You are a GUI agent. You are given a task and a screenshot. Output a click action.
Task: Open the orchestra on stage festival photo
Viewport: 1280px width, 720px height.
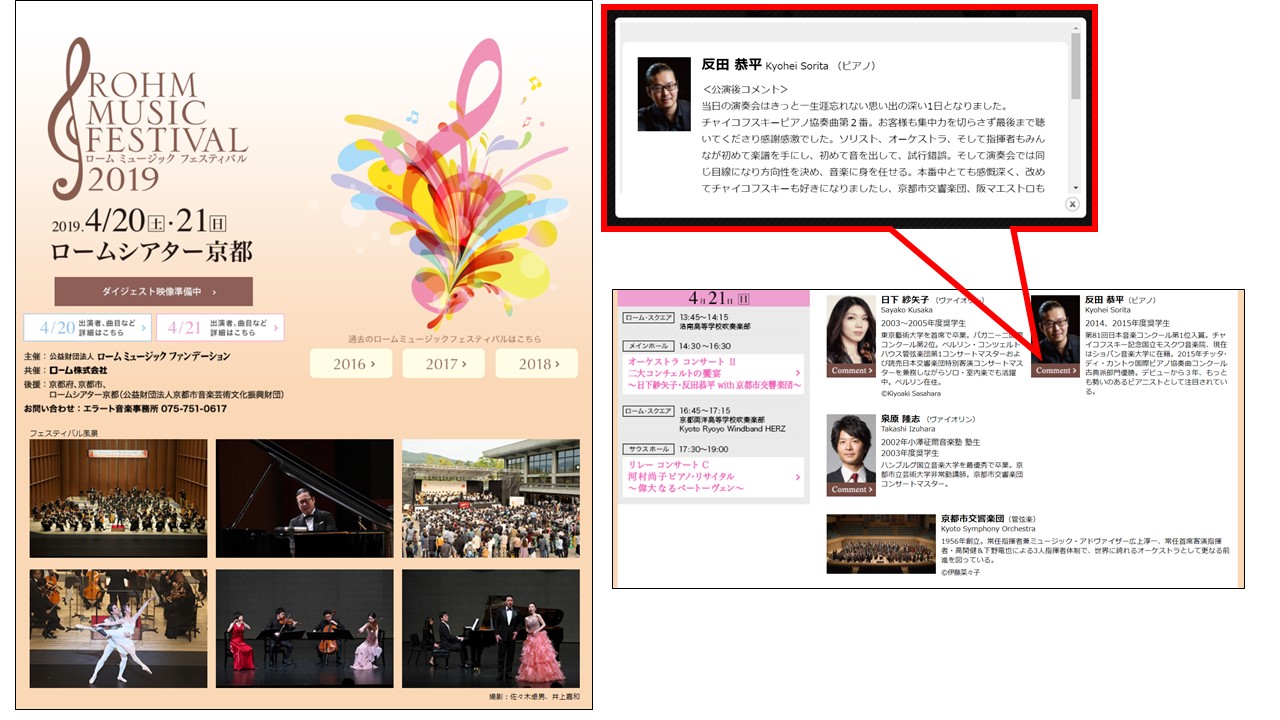point(118,498)
